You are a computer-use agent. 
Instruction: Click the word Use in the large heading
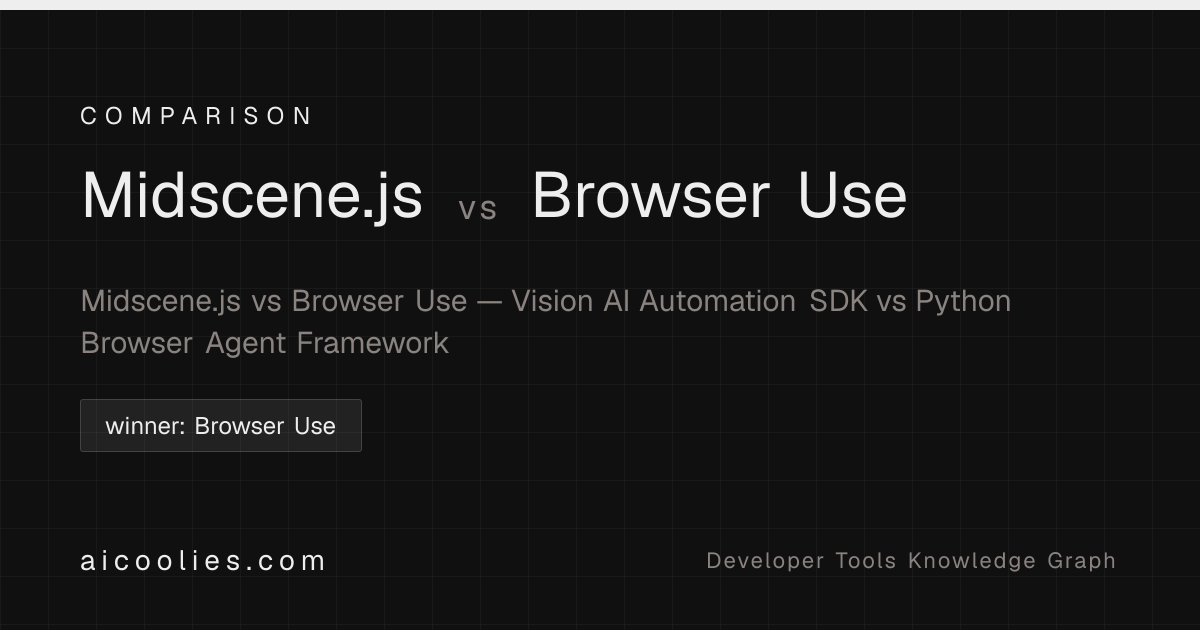coord(852,195)
